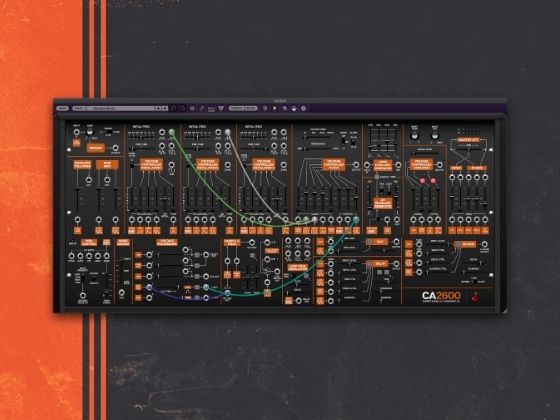Open settings via the gear icon
The image size is (560, 420).
click(x=192, y=108)
